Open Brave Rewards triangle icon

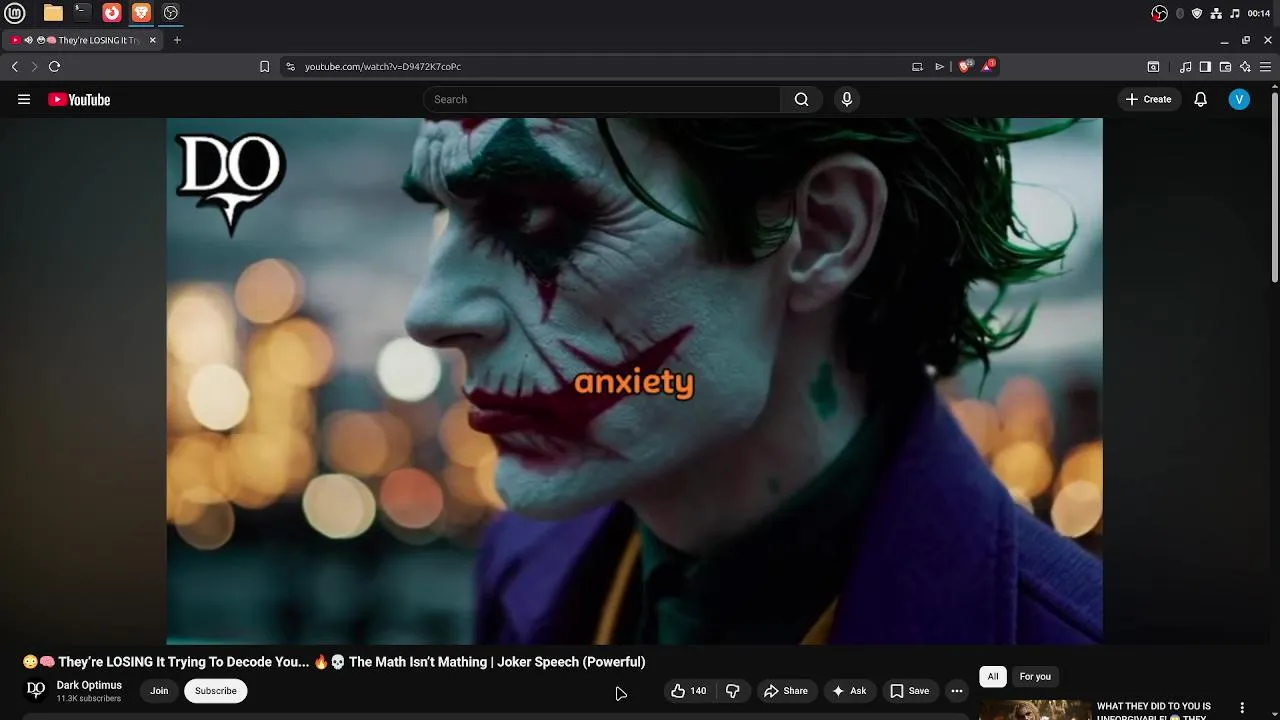988,66
